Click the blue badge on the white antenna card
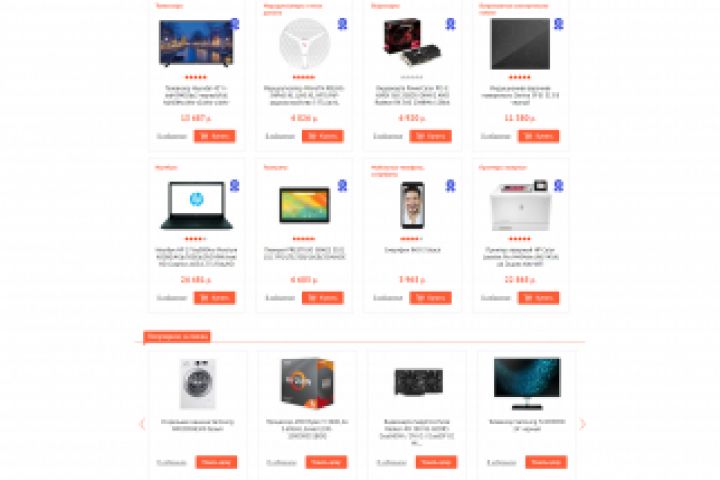720x480 pixels. point(342,24)
